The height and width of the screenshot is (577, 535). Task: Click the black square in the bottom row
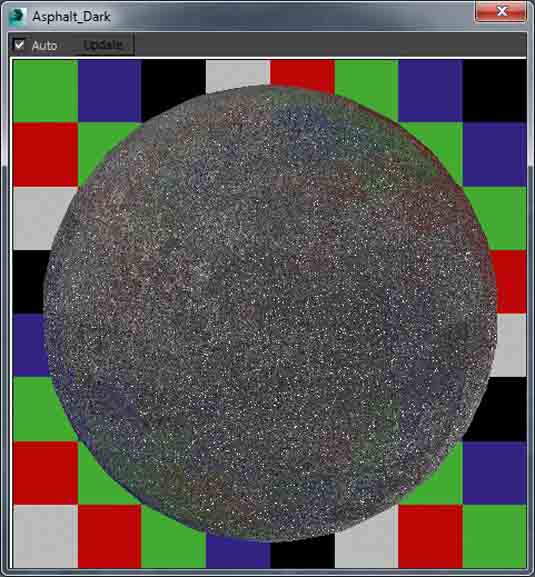pos(302,553)
